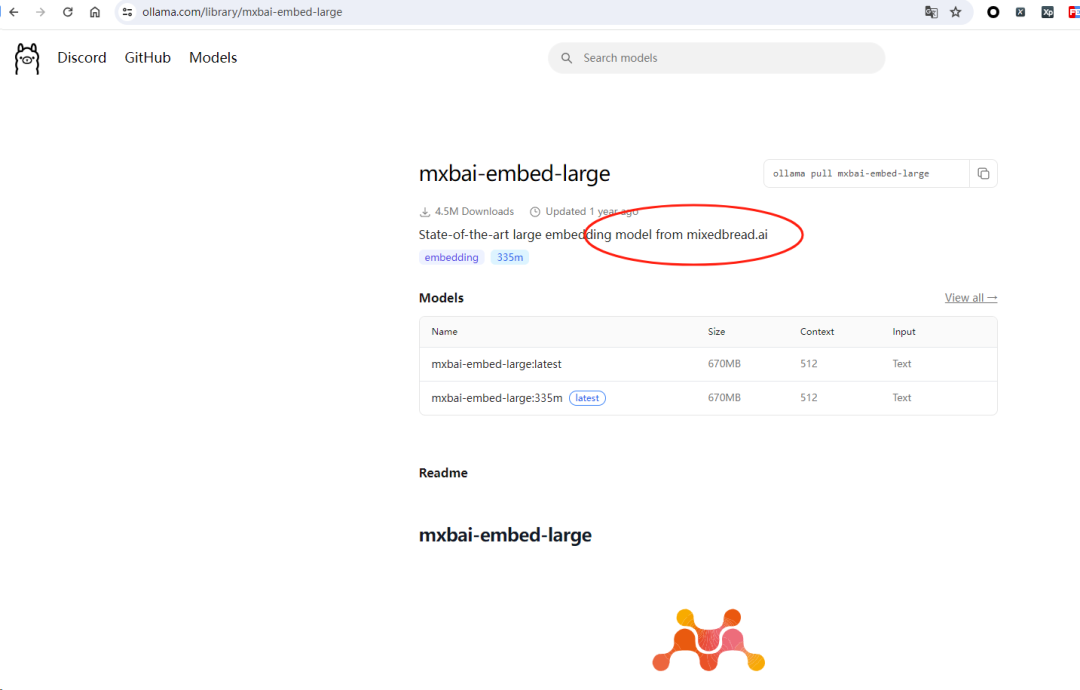Click the browser forward arrow
Screen dimensions: 1080x690
41,12
